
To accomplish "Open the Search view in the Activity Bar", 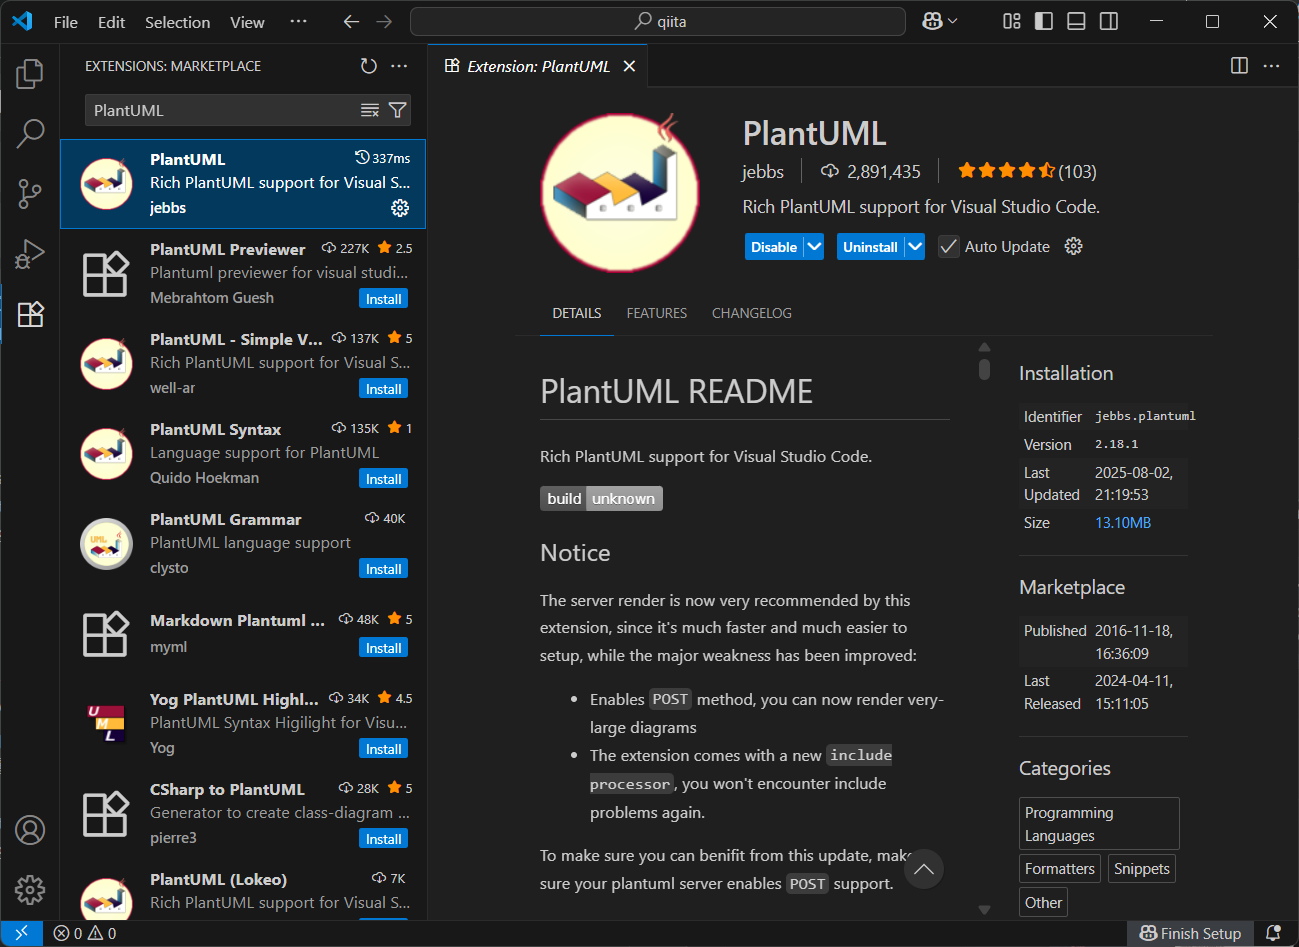I will click(30, 133).
